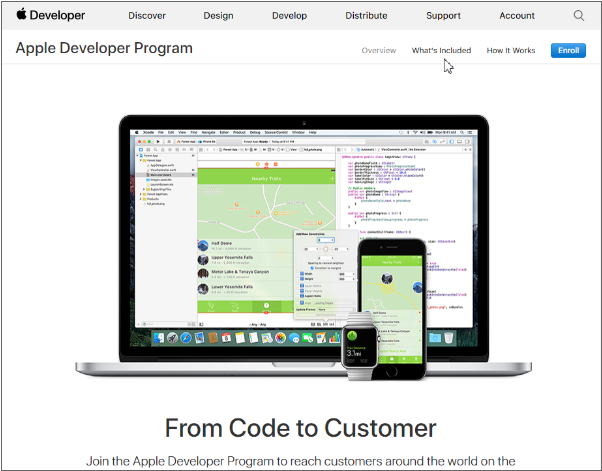Click the Apple Developer Program title
The width and height of the screenshot is (602, 471).
click(x=104, y=49)
